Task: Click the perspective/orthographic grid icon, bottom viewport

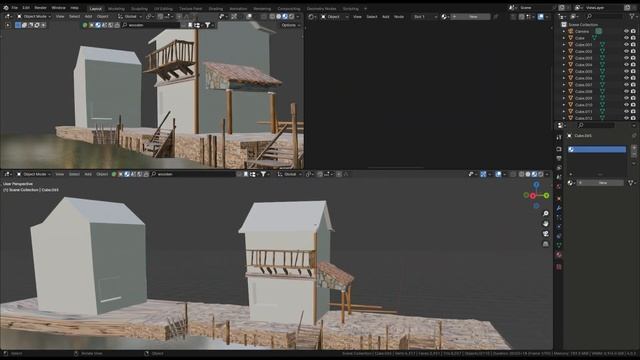Action: point(546,244)
